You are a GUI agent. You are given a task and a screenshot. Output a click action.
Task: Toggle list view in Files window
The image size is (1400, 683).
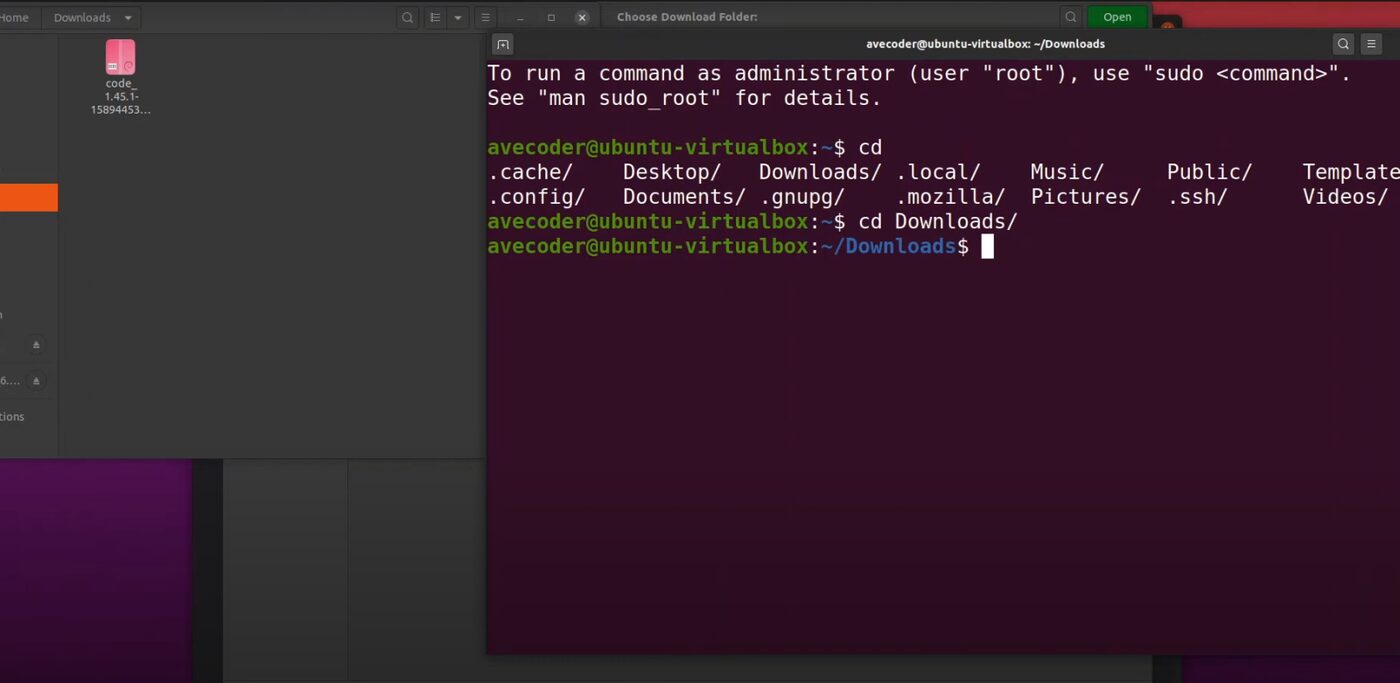435,17
